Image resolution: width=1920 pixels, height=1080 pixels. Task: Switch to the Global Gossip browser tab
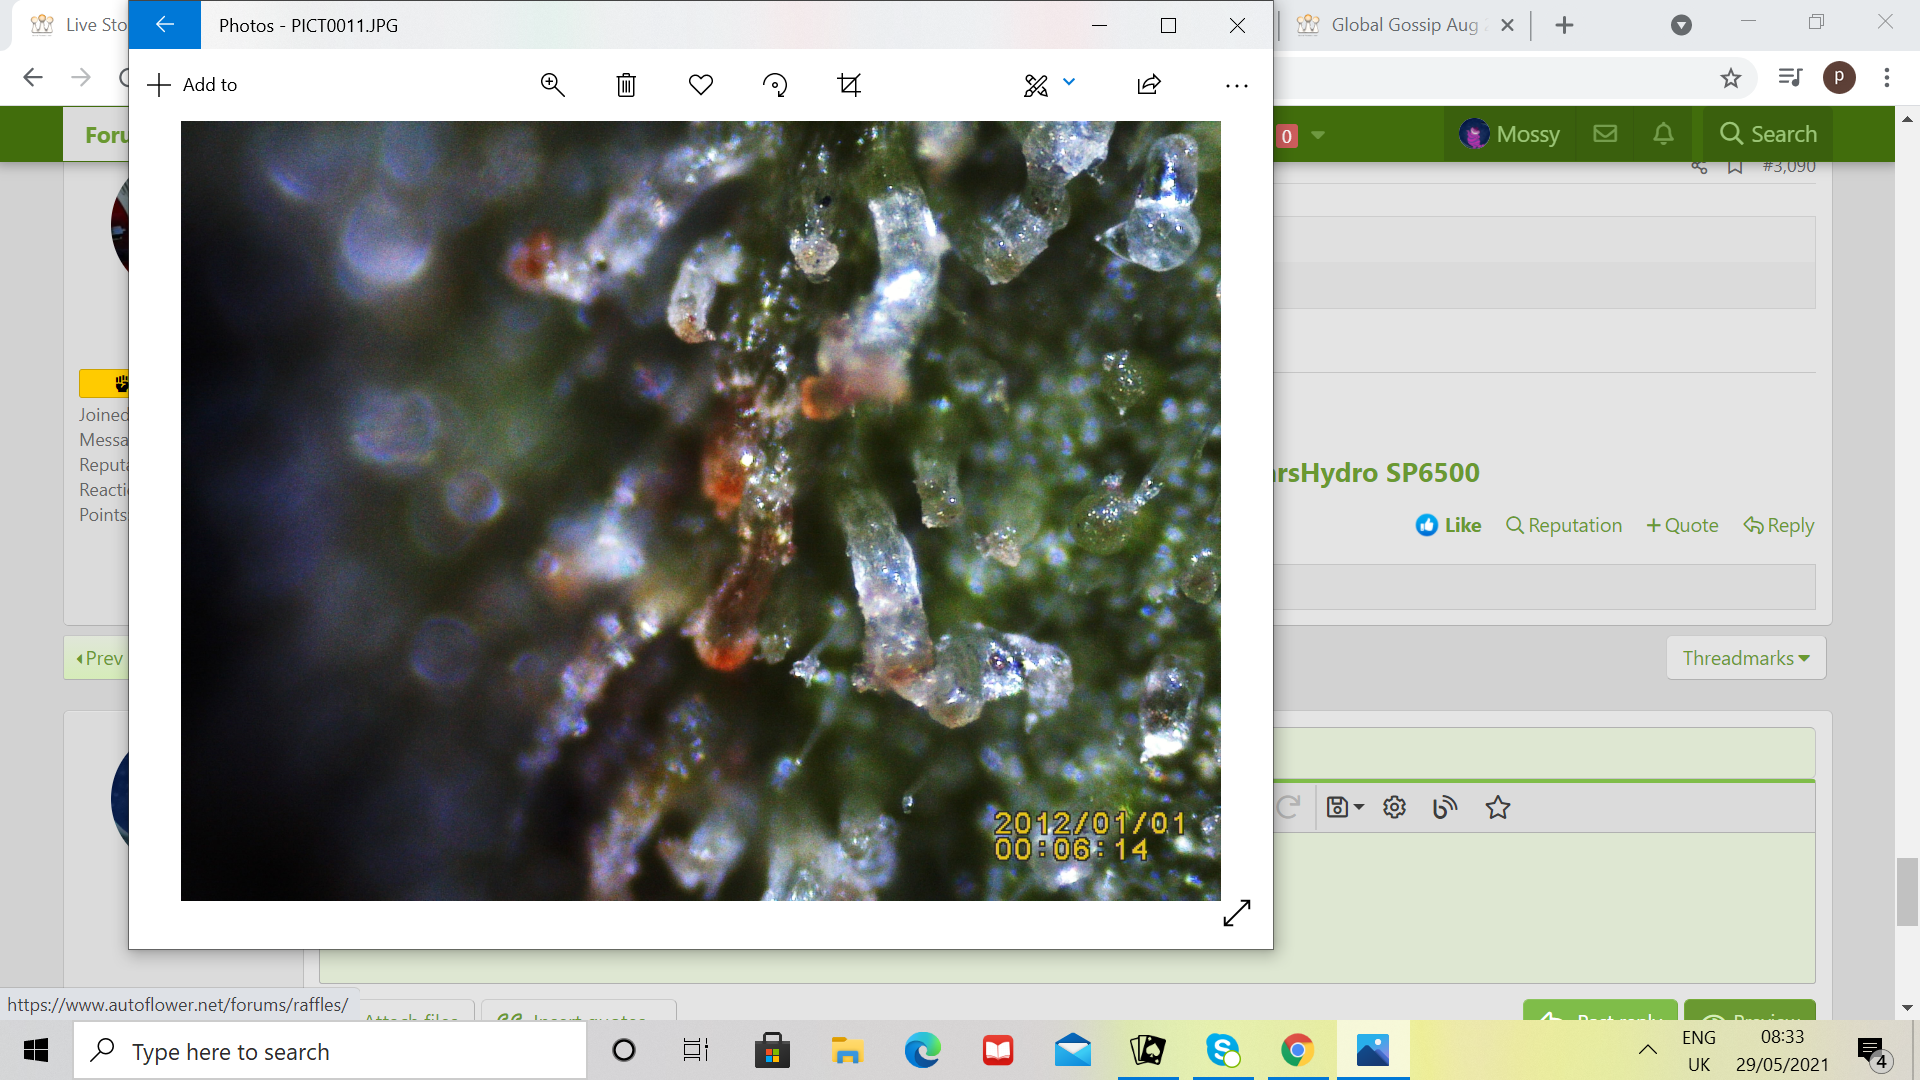tap(1403, 25)
